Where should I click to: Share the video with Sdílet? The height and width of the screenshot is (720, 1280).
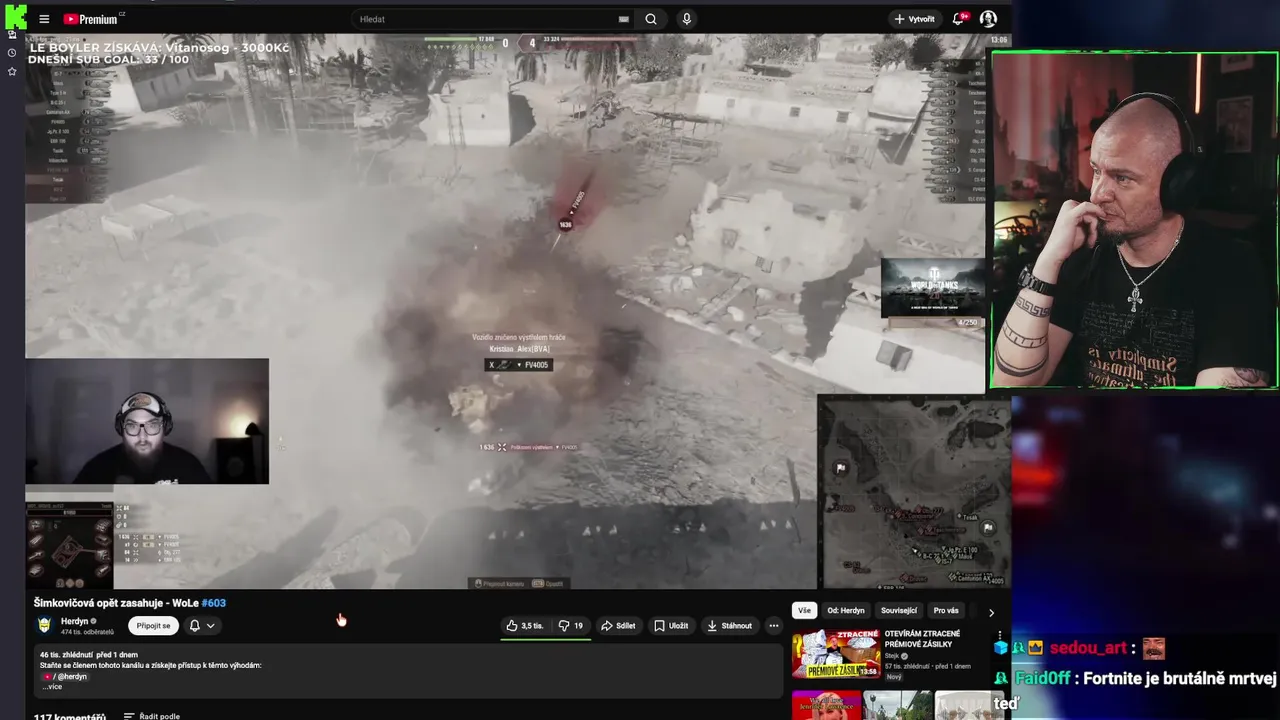tap(618, 626)
